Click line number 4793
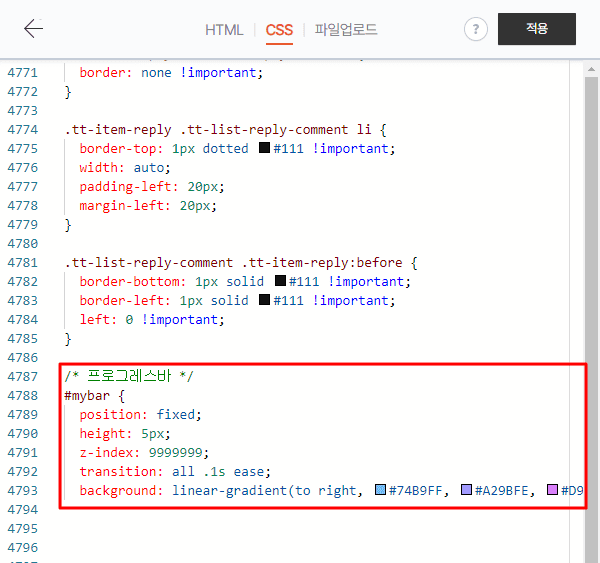 coord(23,491)
